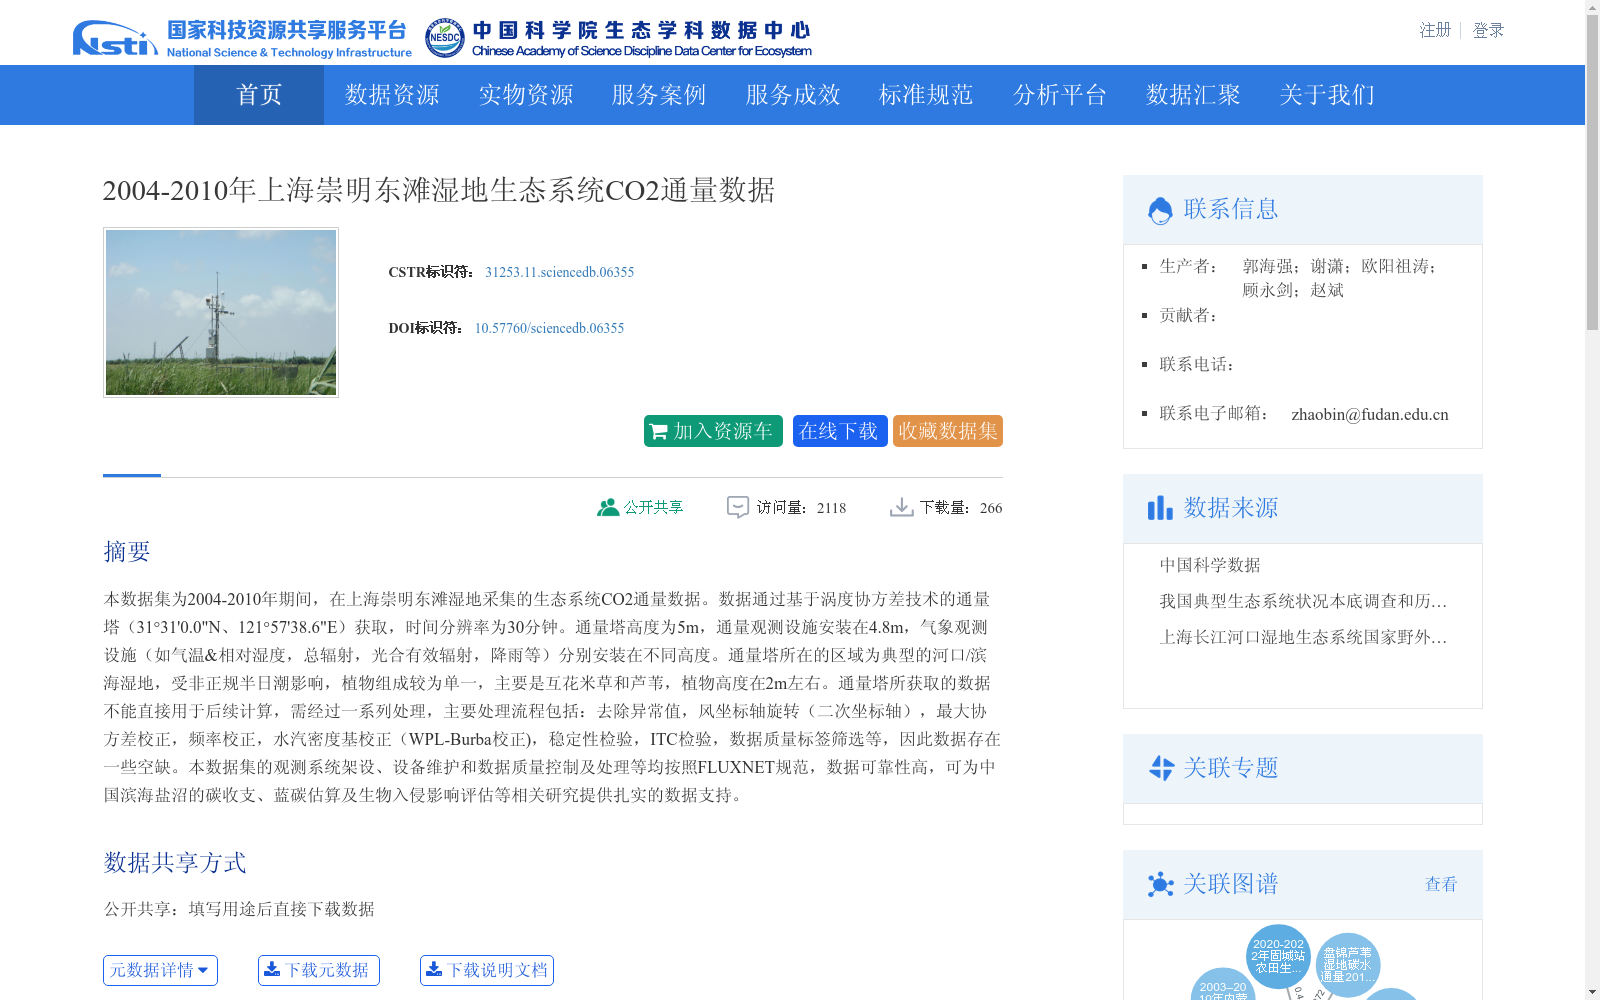Click the 生产者 names 郭海强 谢潇
Image resolution: width=1600 pixels, height=1000 pixels.
(x=1340, y=278)
